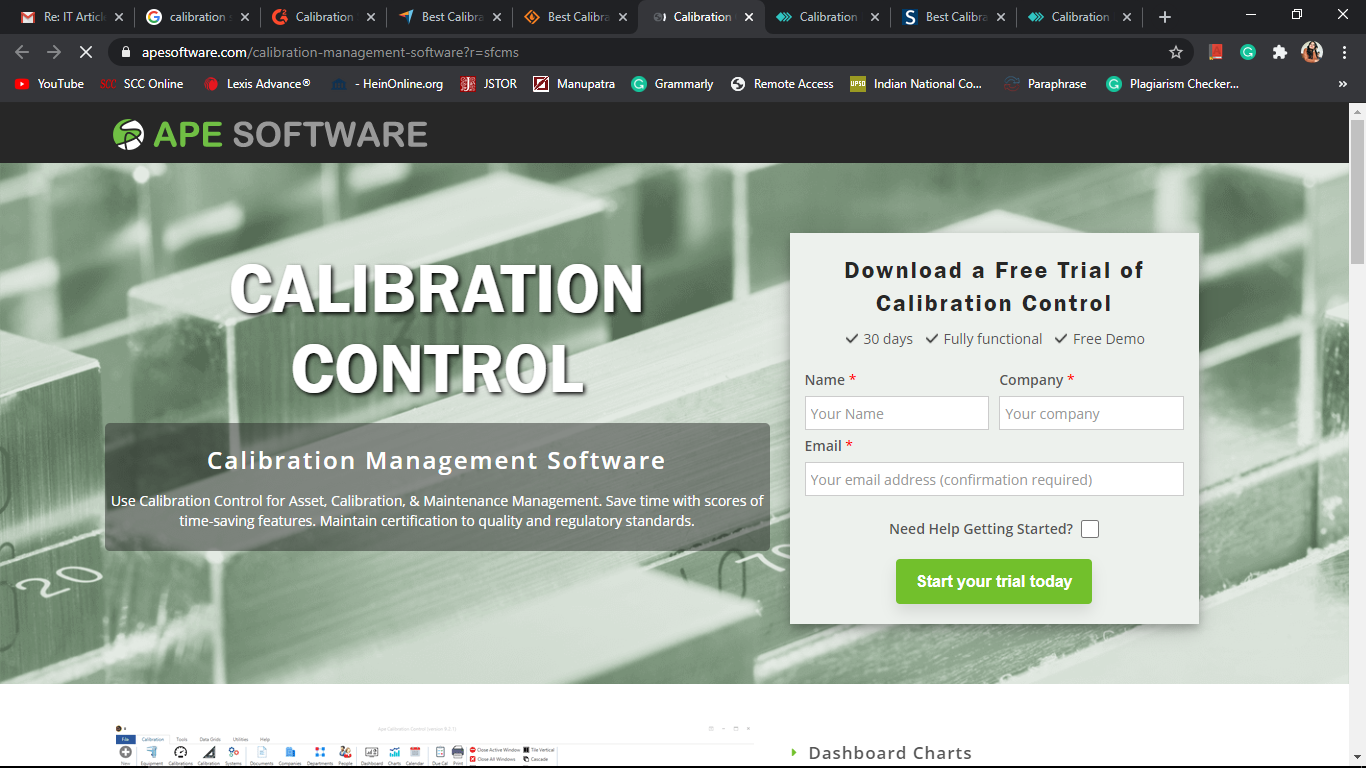Open the Calendar icon
The height and width of the screenshot is (768, 1366).
point(415,752)
